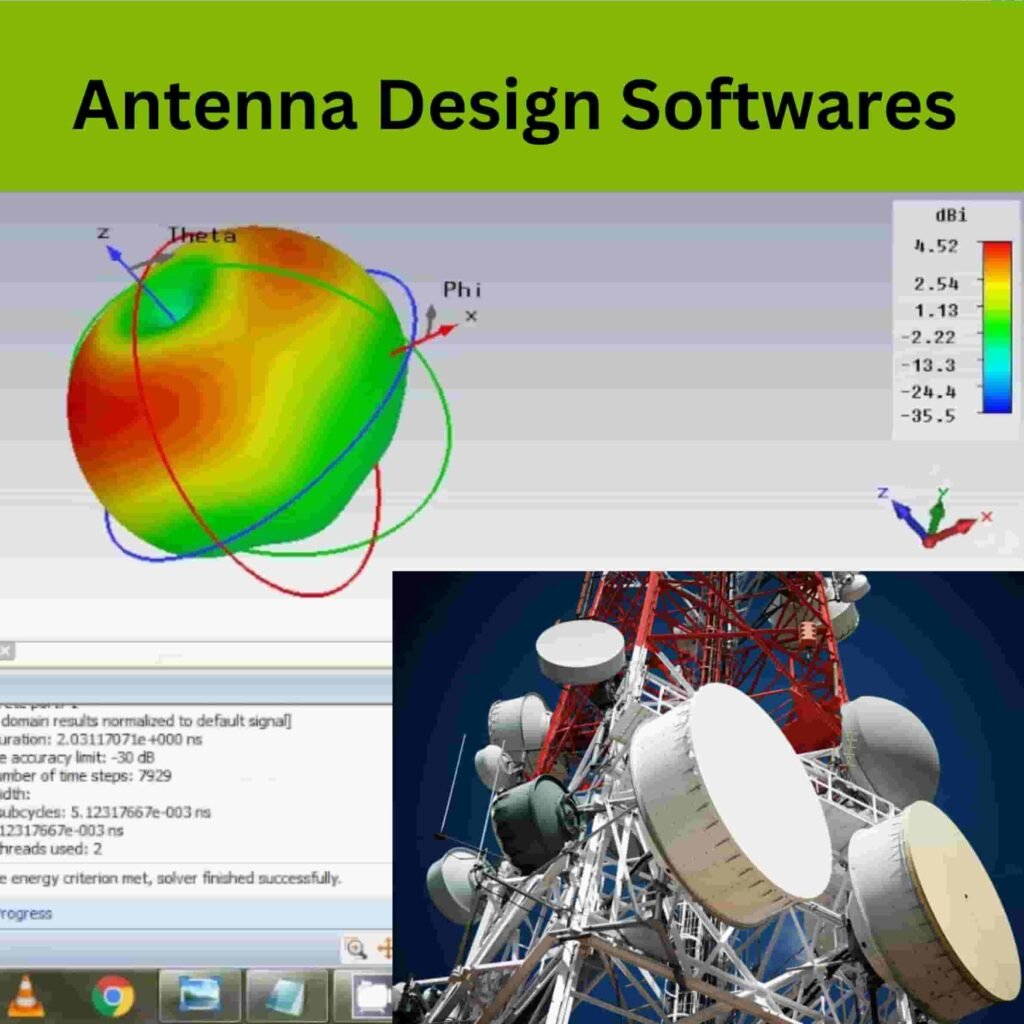1024x1024 pixels.
Task: Open the video camera taskbar icon
Action: [370, 996]
